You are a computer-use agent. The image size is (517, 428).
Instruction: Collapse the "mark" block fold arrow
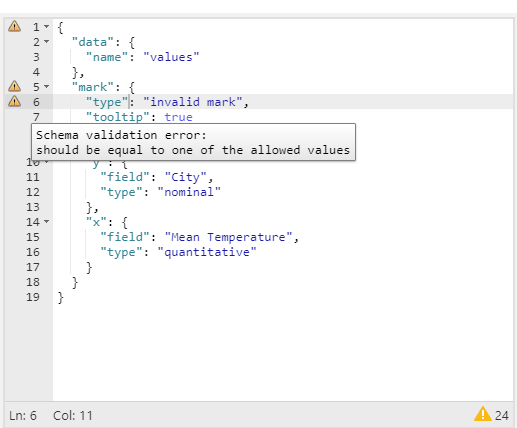tap(47, 86)
